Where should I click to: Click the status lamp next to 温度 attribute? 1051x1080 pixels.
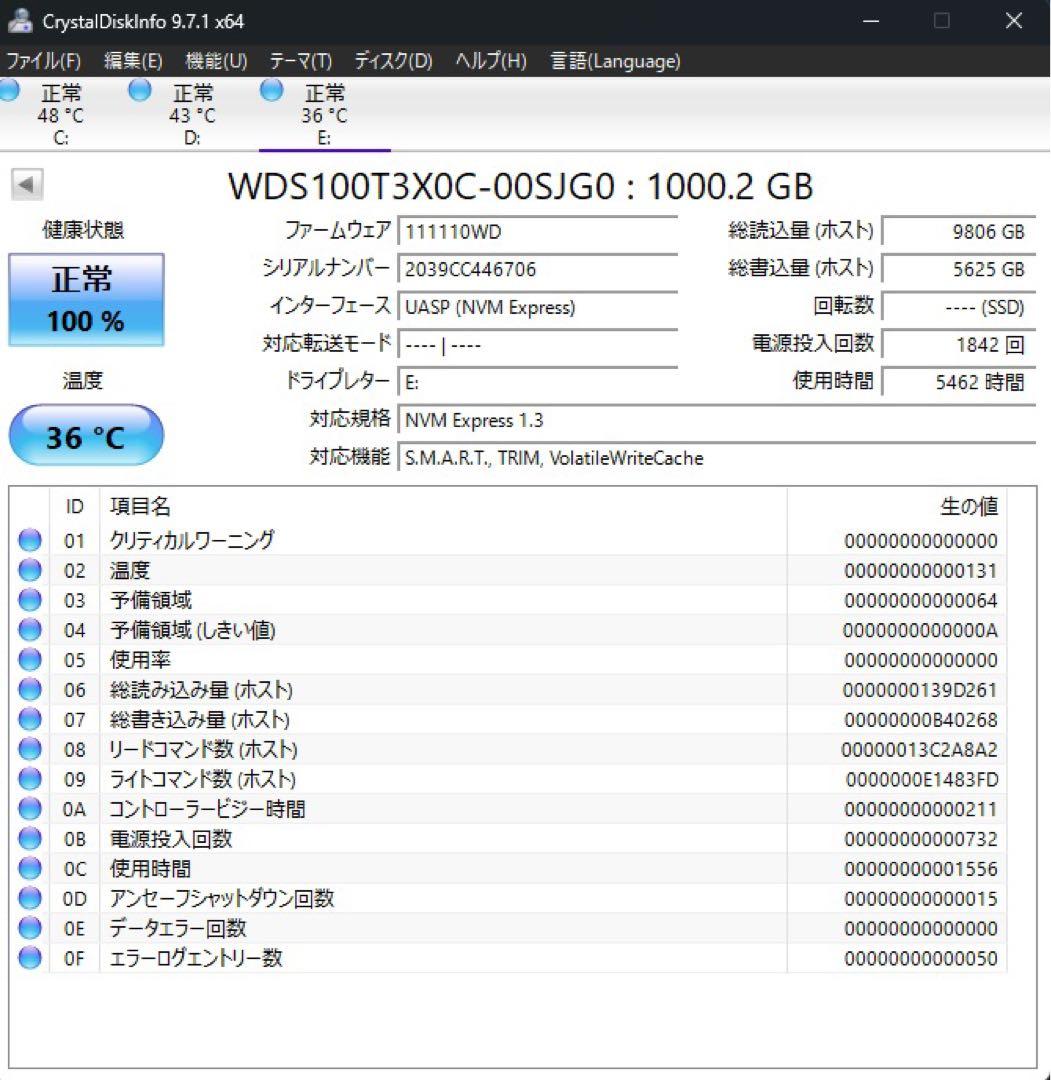point(29,570)
